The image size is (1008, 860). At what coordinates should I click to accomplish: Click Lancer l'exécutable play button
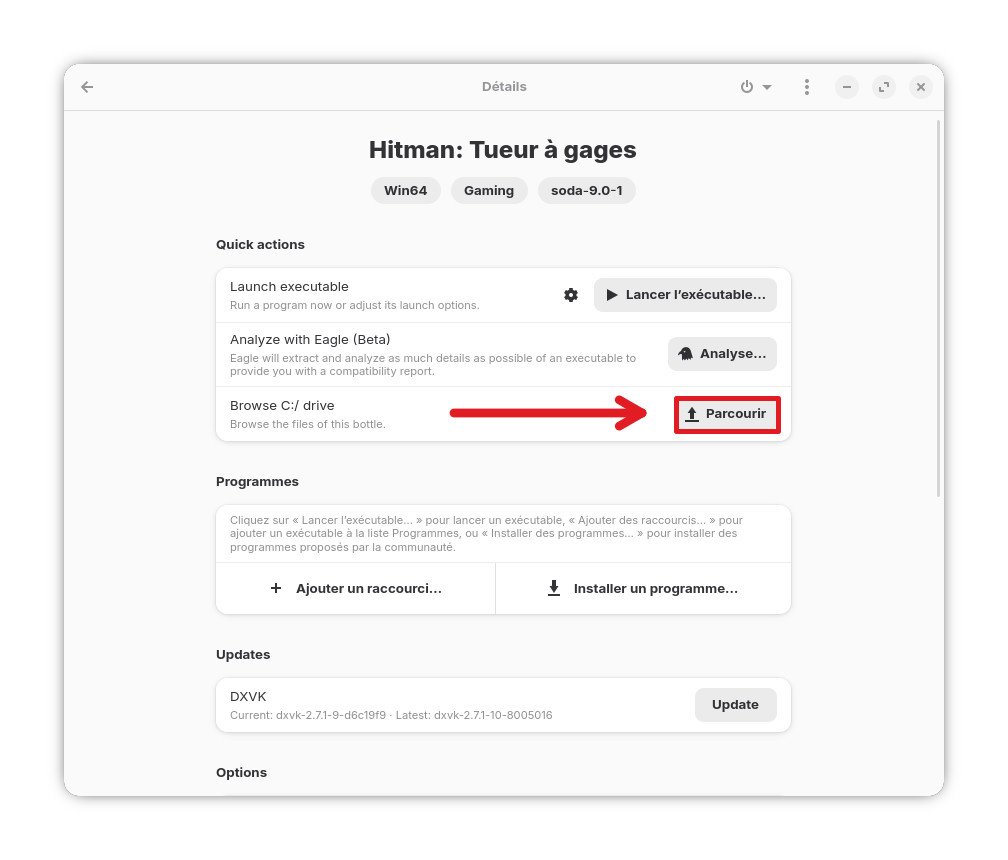(x=685, y=295)
